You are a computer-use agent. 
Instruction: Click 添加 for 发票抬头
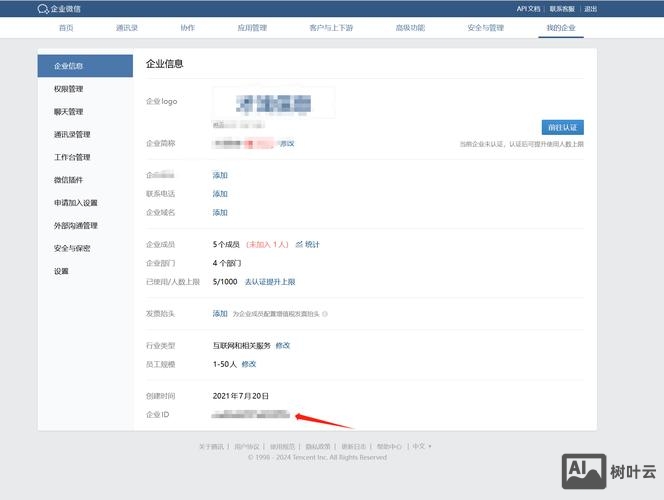point(220,313)
